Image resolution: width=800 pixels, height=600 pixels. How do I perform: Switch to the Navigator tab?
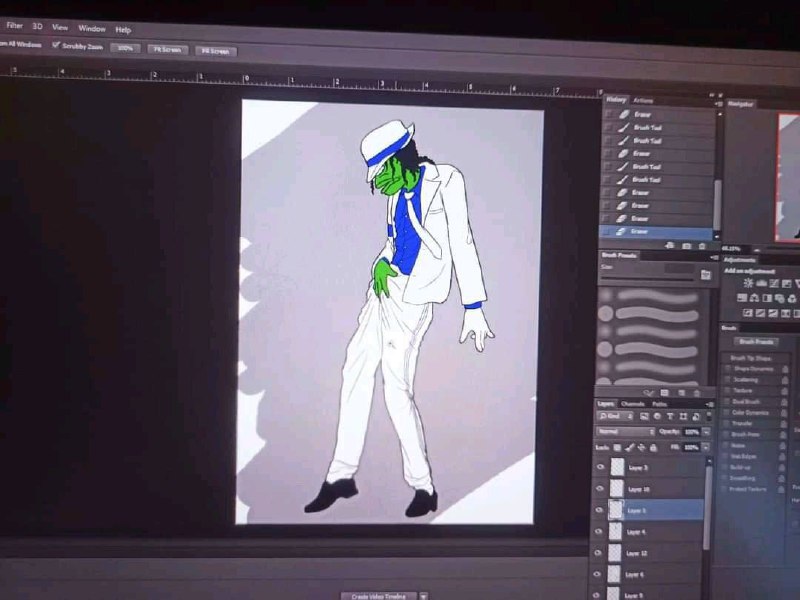(x=740, y=104)
